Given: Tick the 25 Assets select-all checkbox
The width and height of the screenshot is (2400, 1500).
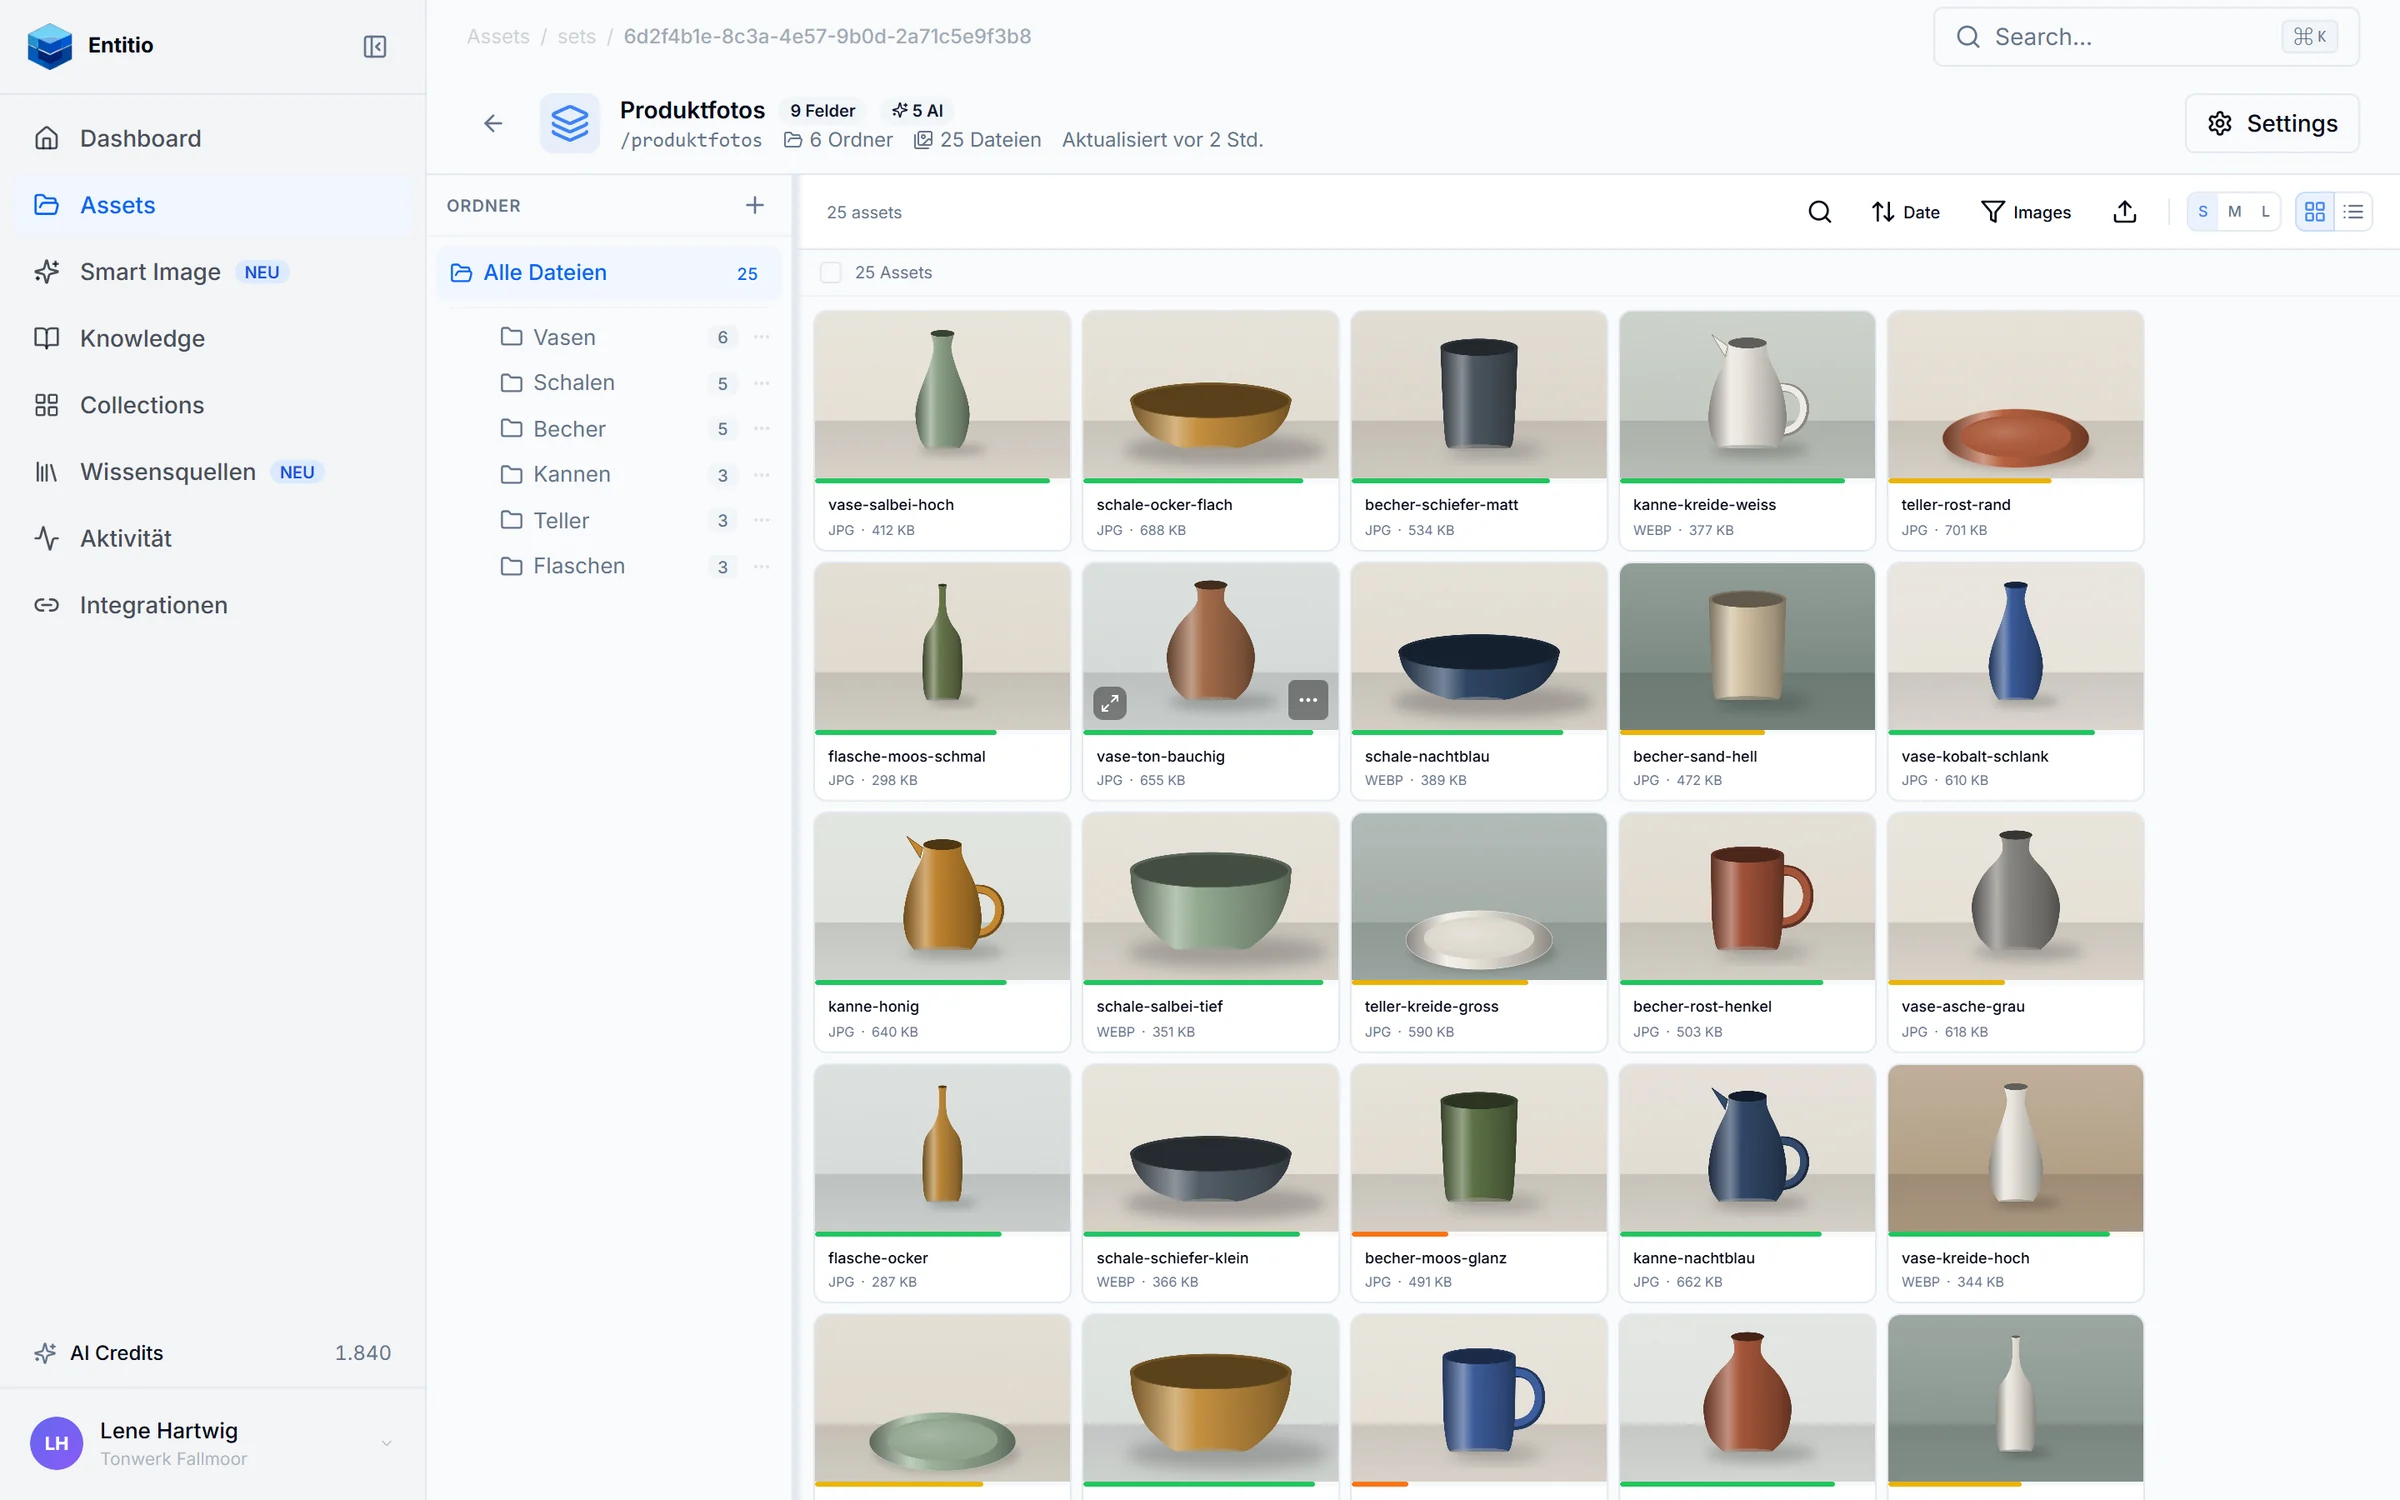Looking at the screenshot, I should (830, 272).
